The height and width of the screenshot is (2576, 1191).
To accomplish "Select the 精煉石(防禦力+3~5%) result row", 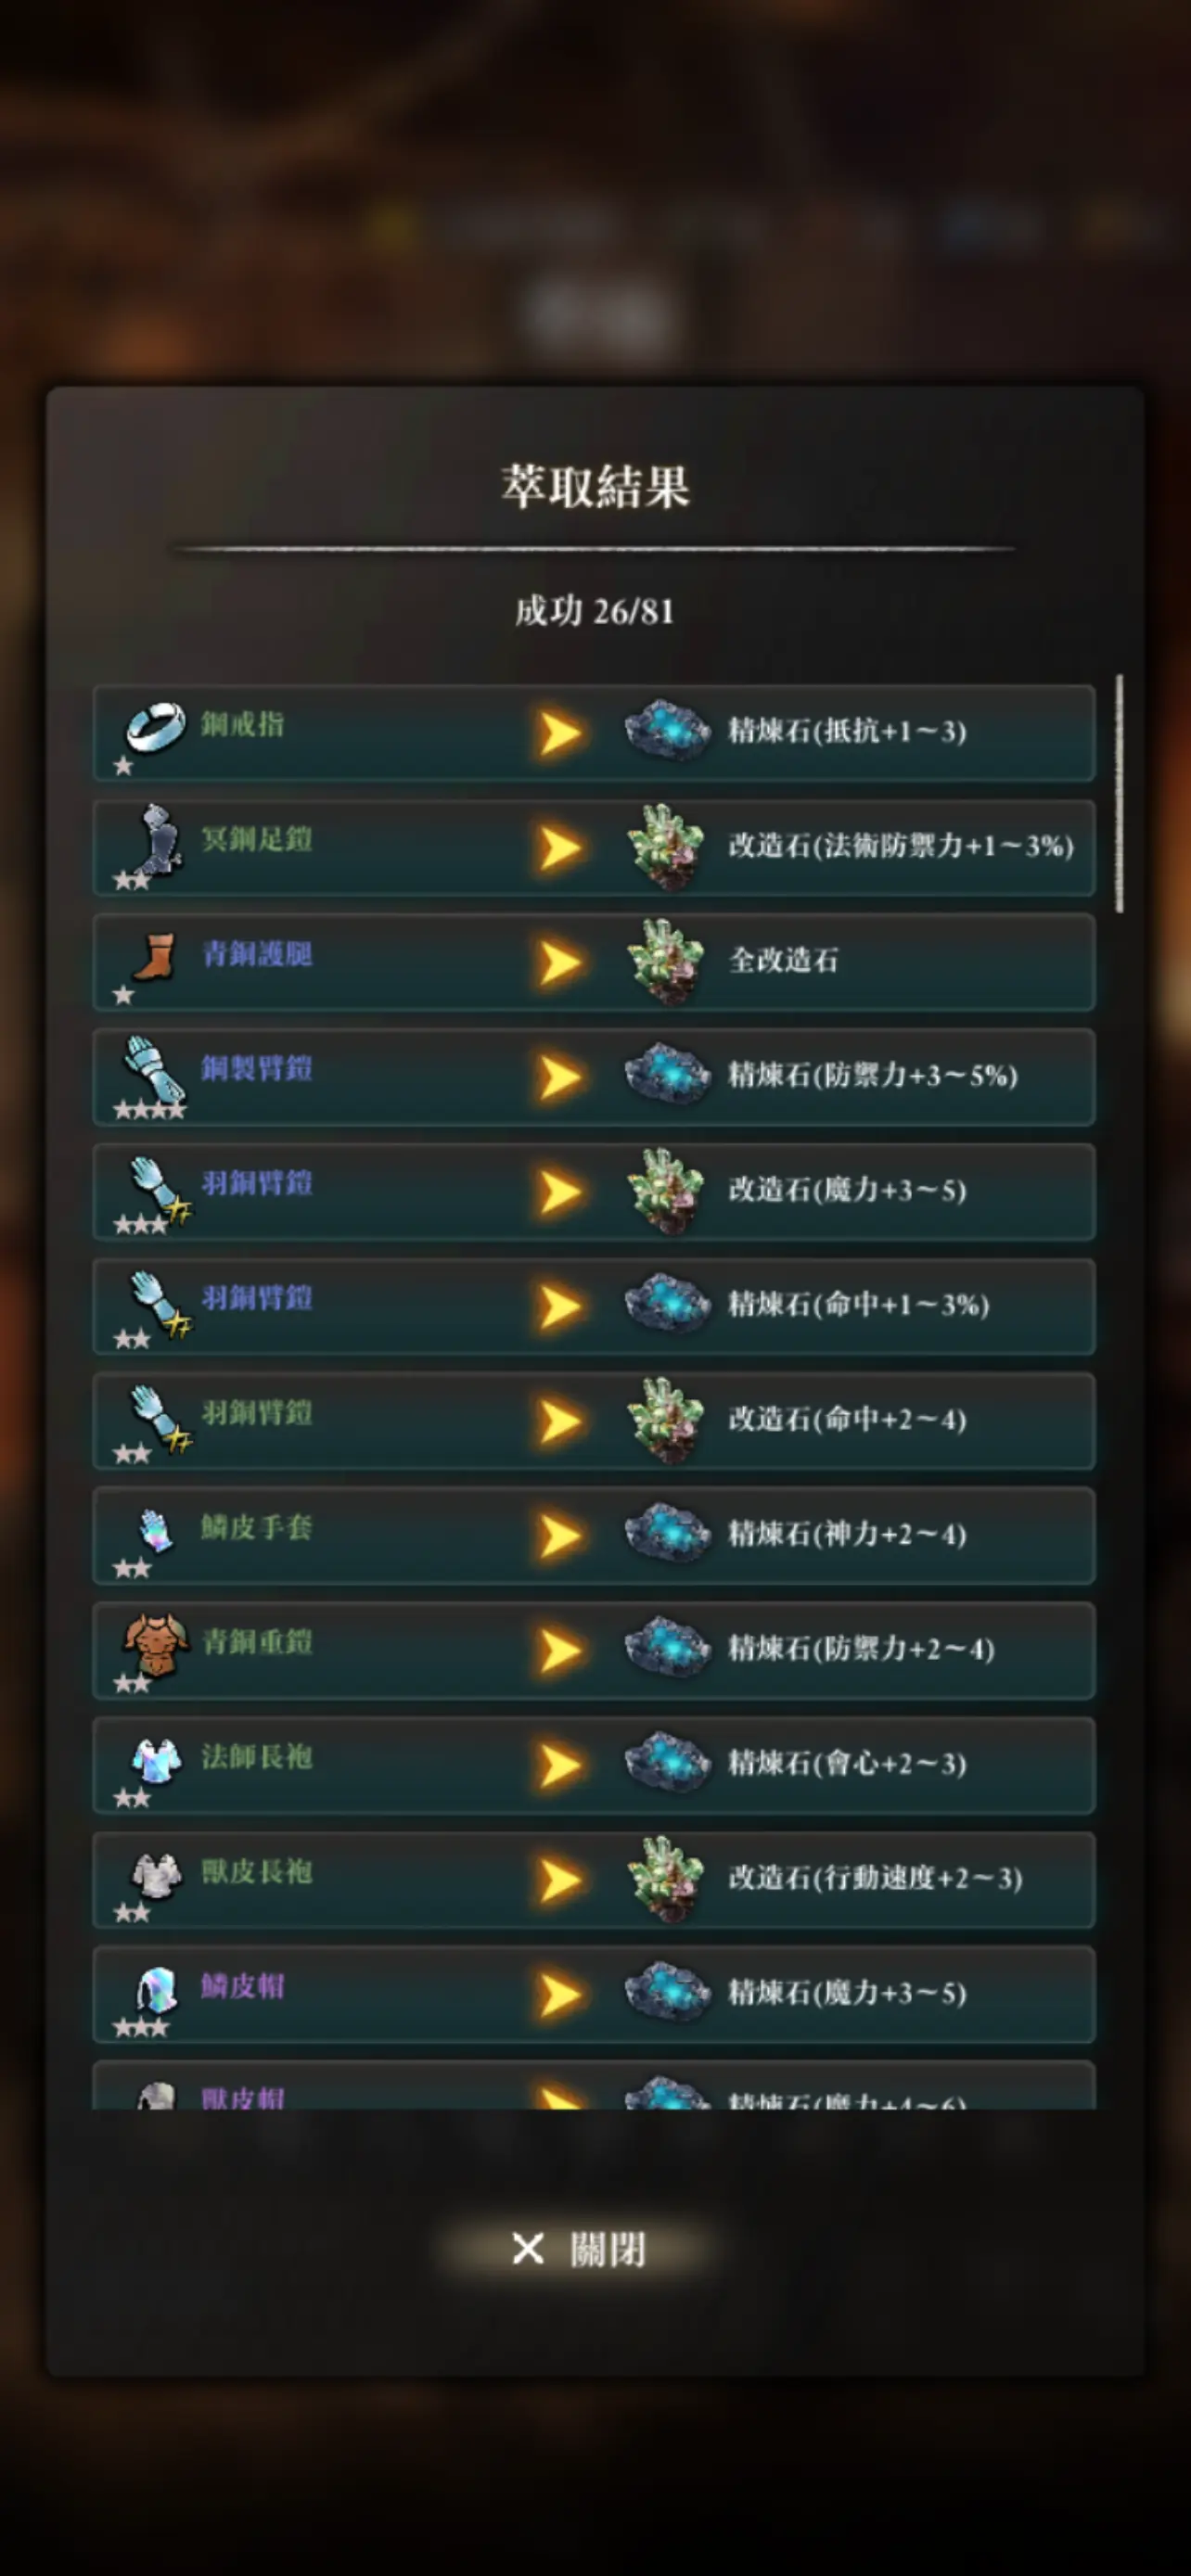I will pyautogui.click(x=594, y=1077).
